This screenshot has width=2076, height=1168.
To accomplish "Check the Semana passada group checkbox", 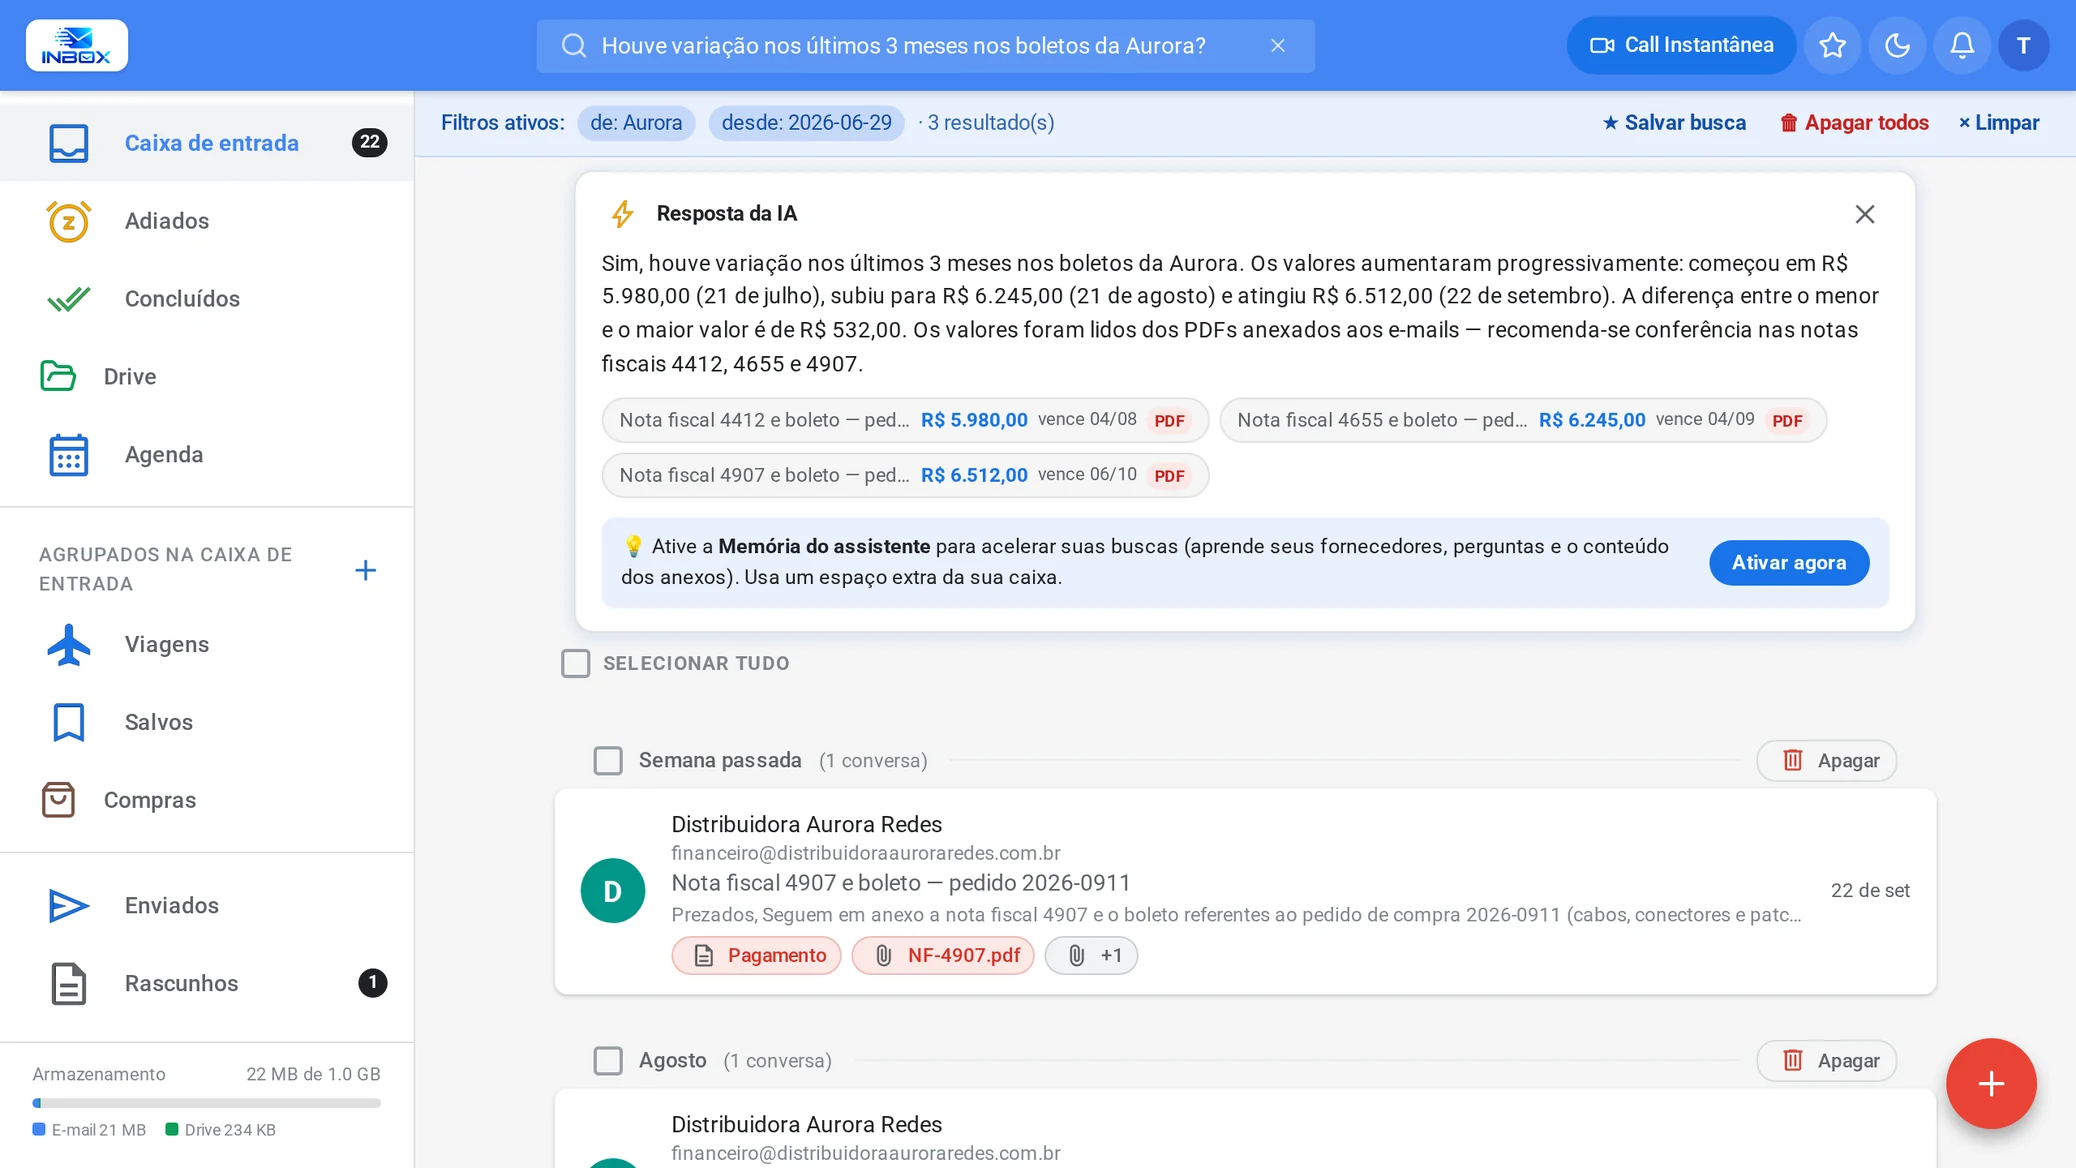I will point(607,761).
